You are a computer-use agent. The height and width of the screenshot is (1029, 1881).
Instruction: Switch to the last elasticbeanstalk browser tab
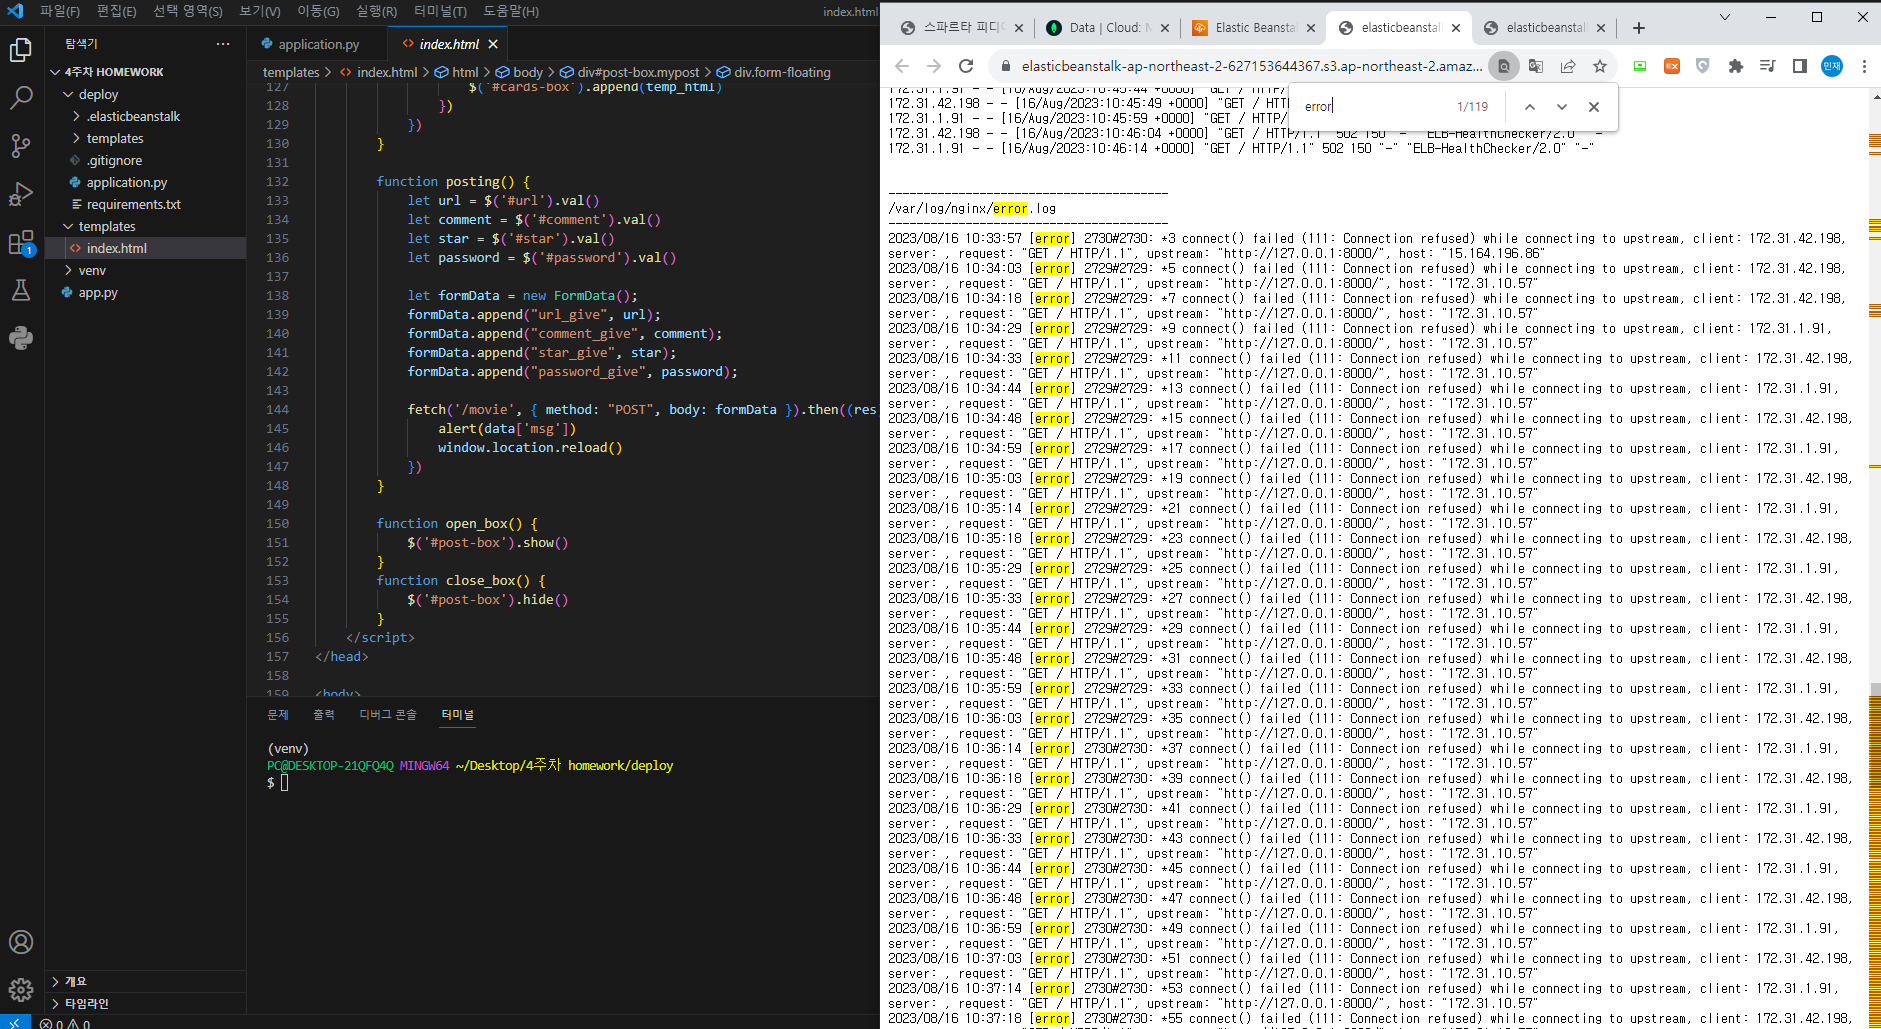pyautogui.click(x=1546, y=28)
